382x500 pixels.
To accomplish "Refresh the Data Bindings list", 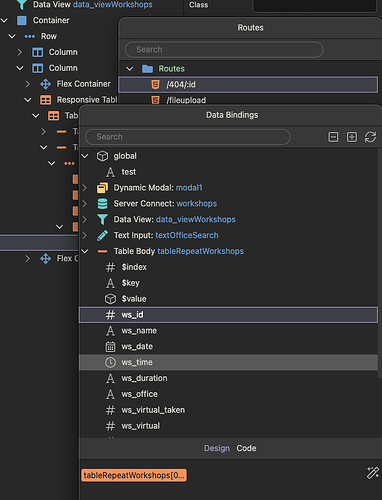I will pyautogui.click(x=370, y=137).
